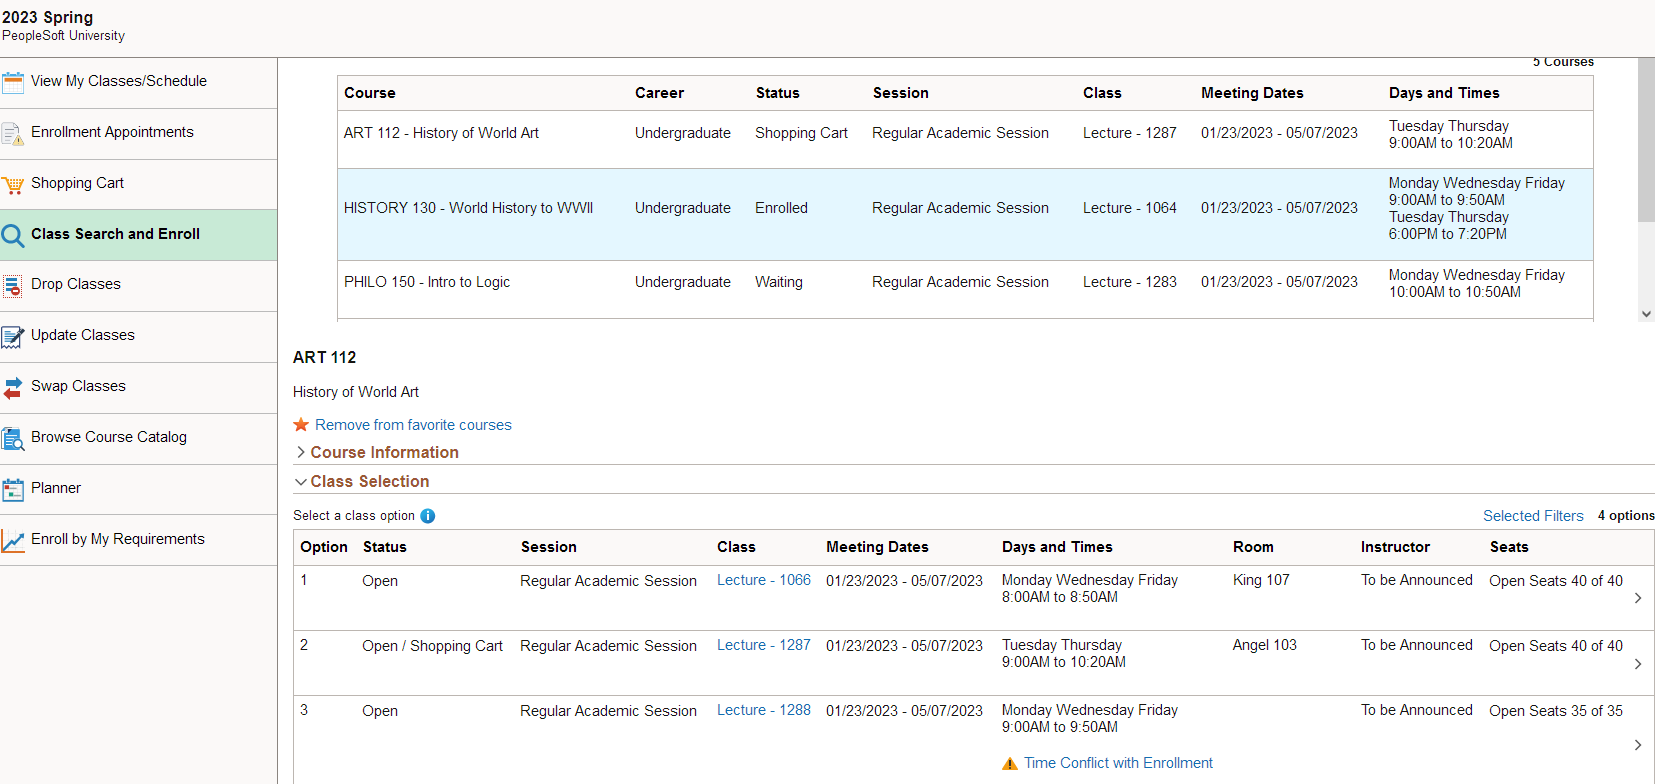Viewport: 1655px width, 784px height.
Task: Go to Shopping Cart in sidebar
Action: coord(138,184)
